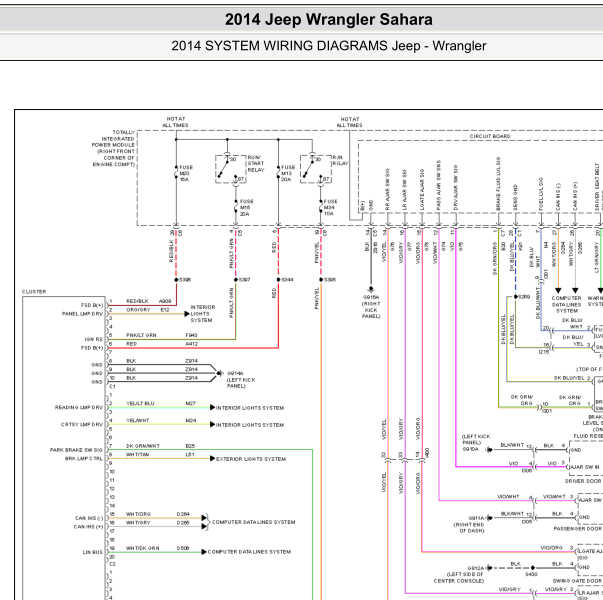Select ground 'G911A (RIGHT END OF DASH)' label
The image size is (603, 600).
(x=469, y=524)
